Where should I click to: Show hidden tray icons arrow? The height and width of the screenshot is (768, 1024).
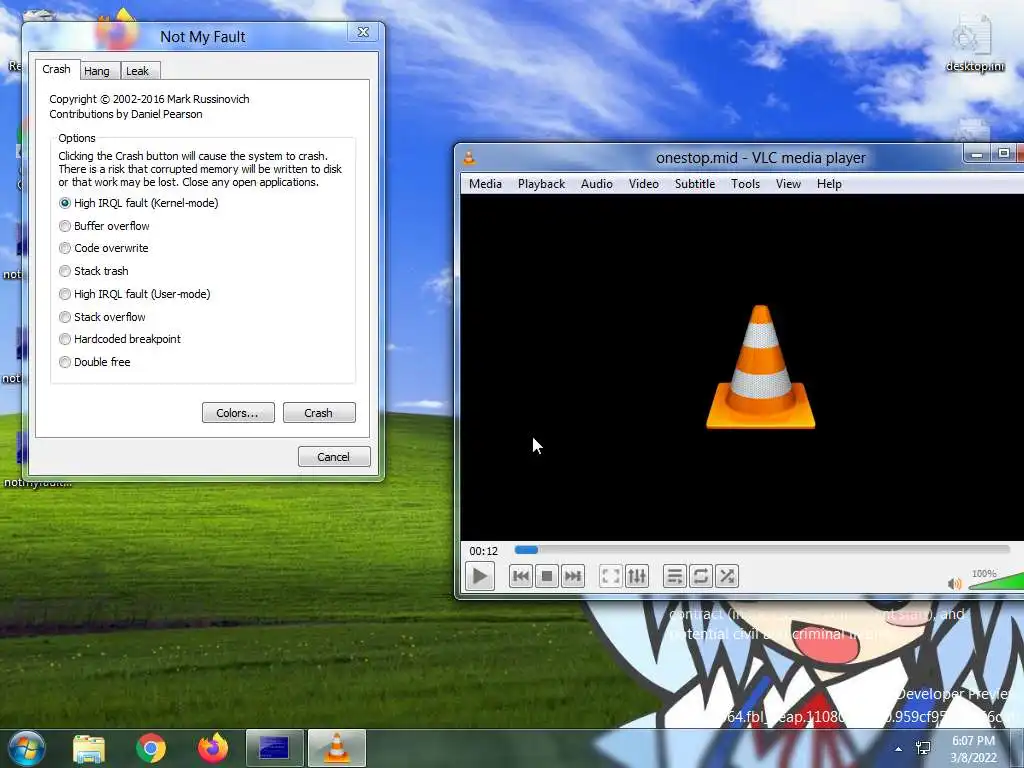(899, 749)
